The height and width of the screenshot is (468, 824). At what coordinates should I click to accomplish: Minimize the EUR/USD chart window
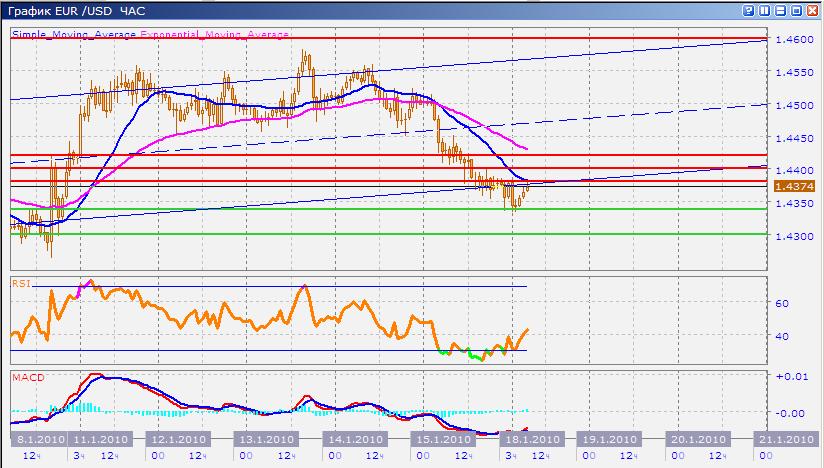coord(780,10)
